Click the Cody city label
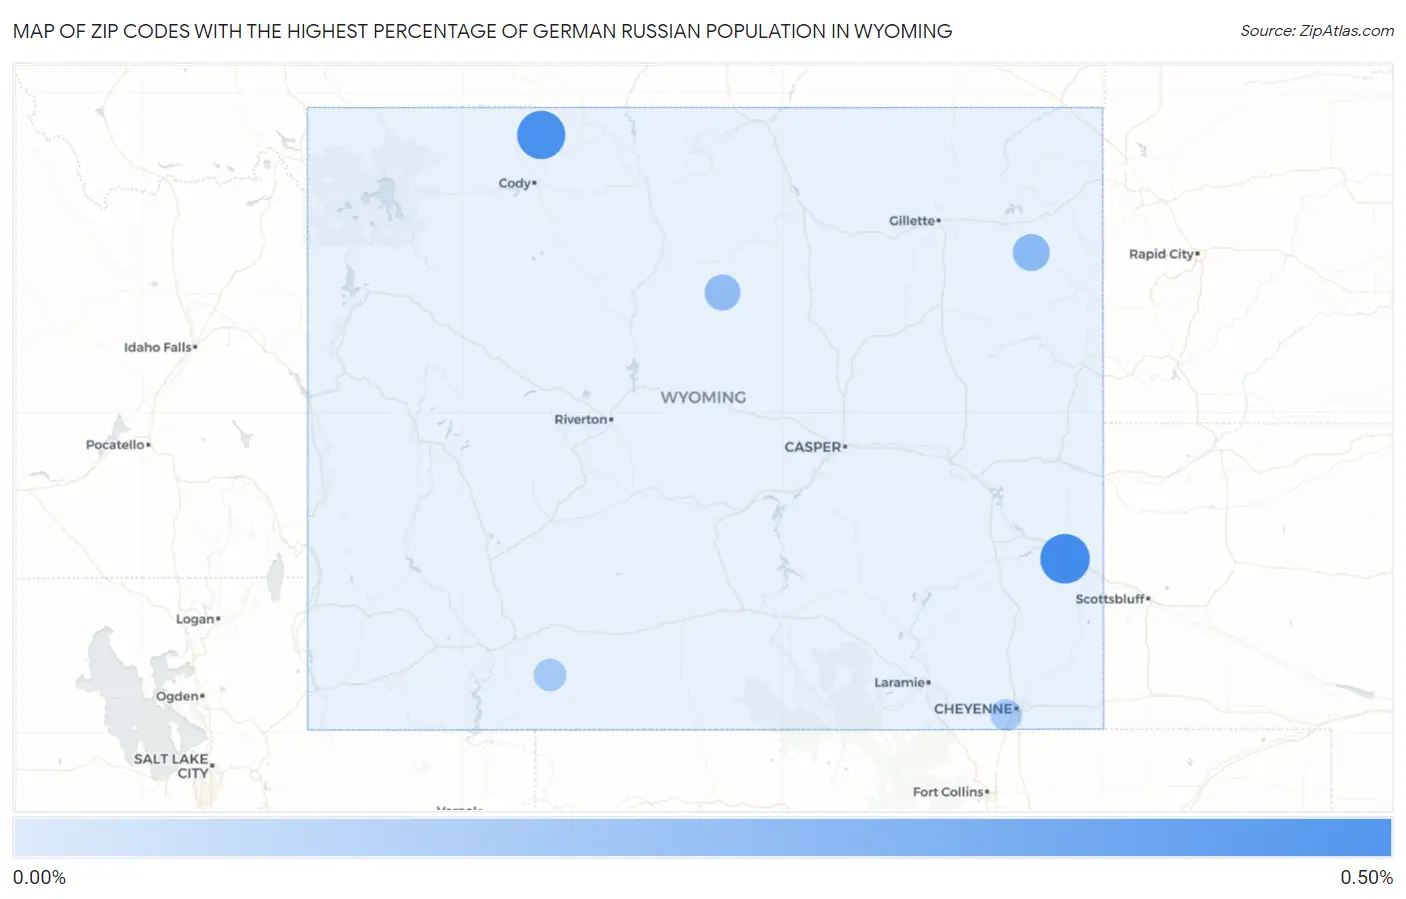The image size is (1406, 899). (515, 183)
